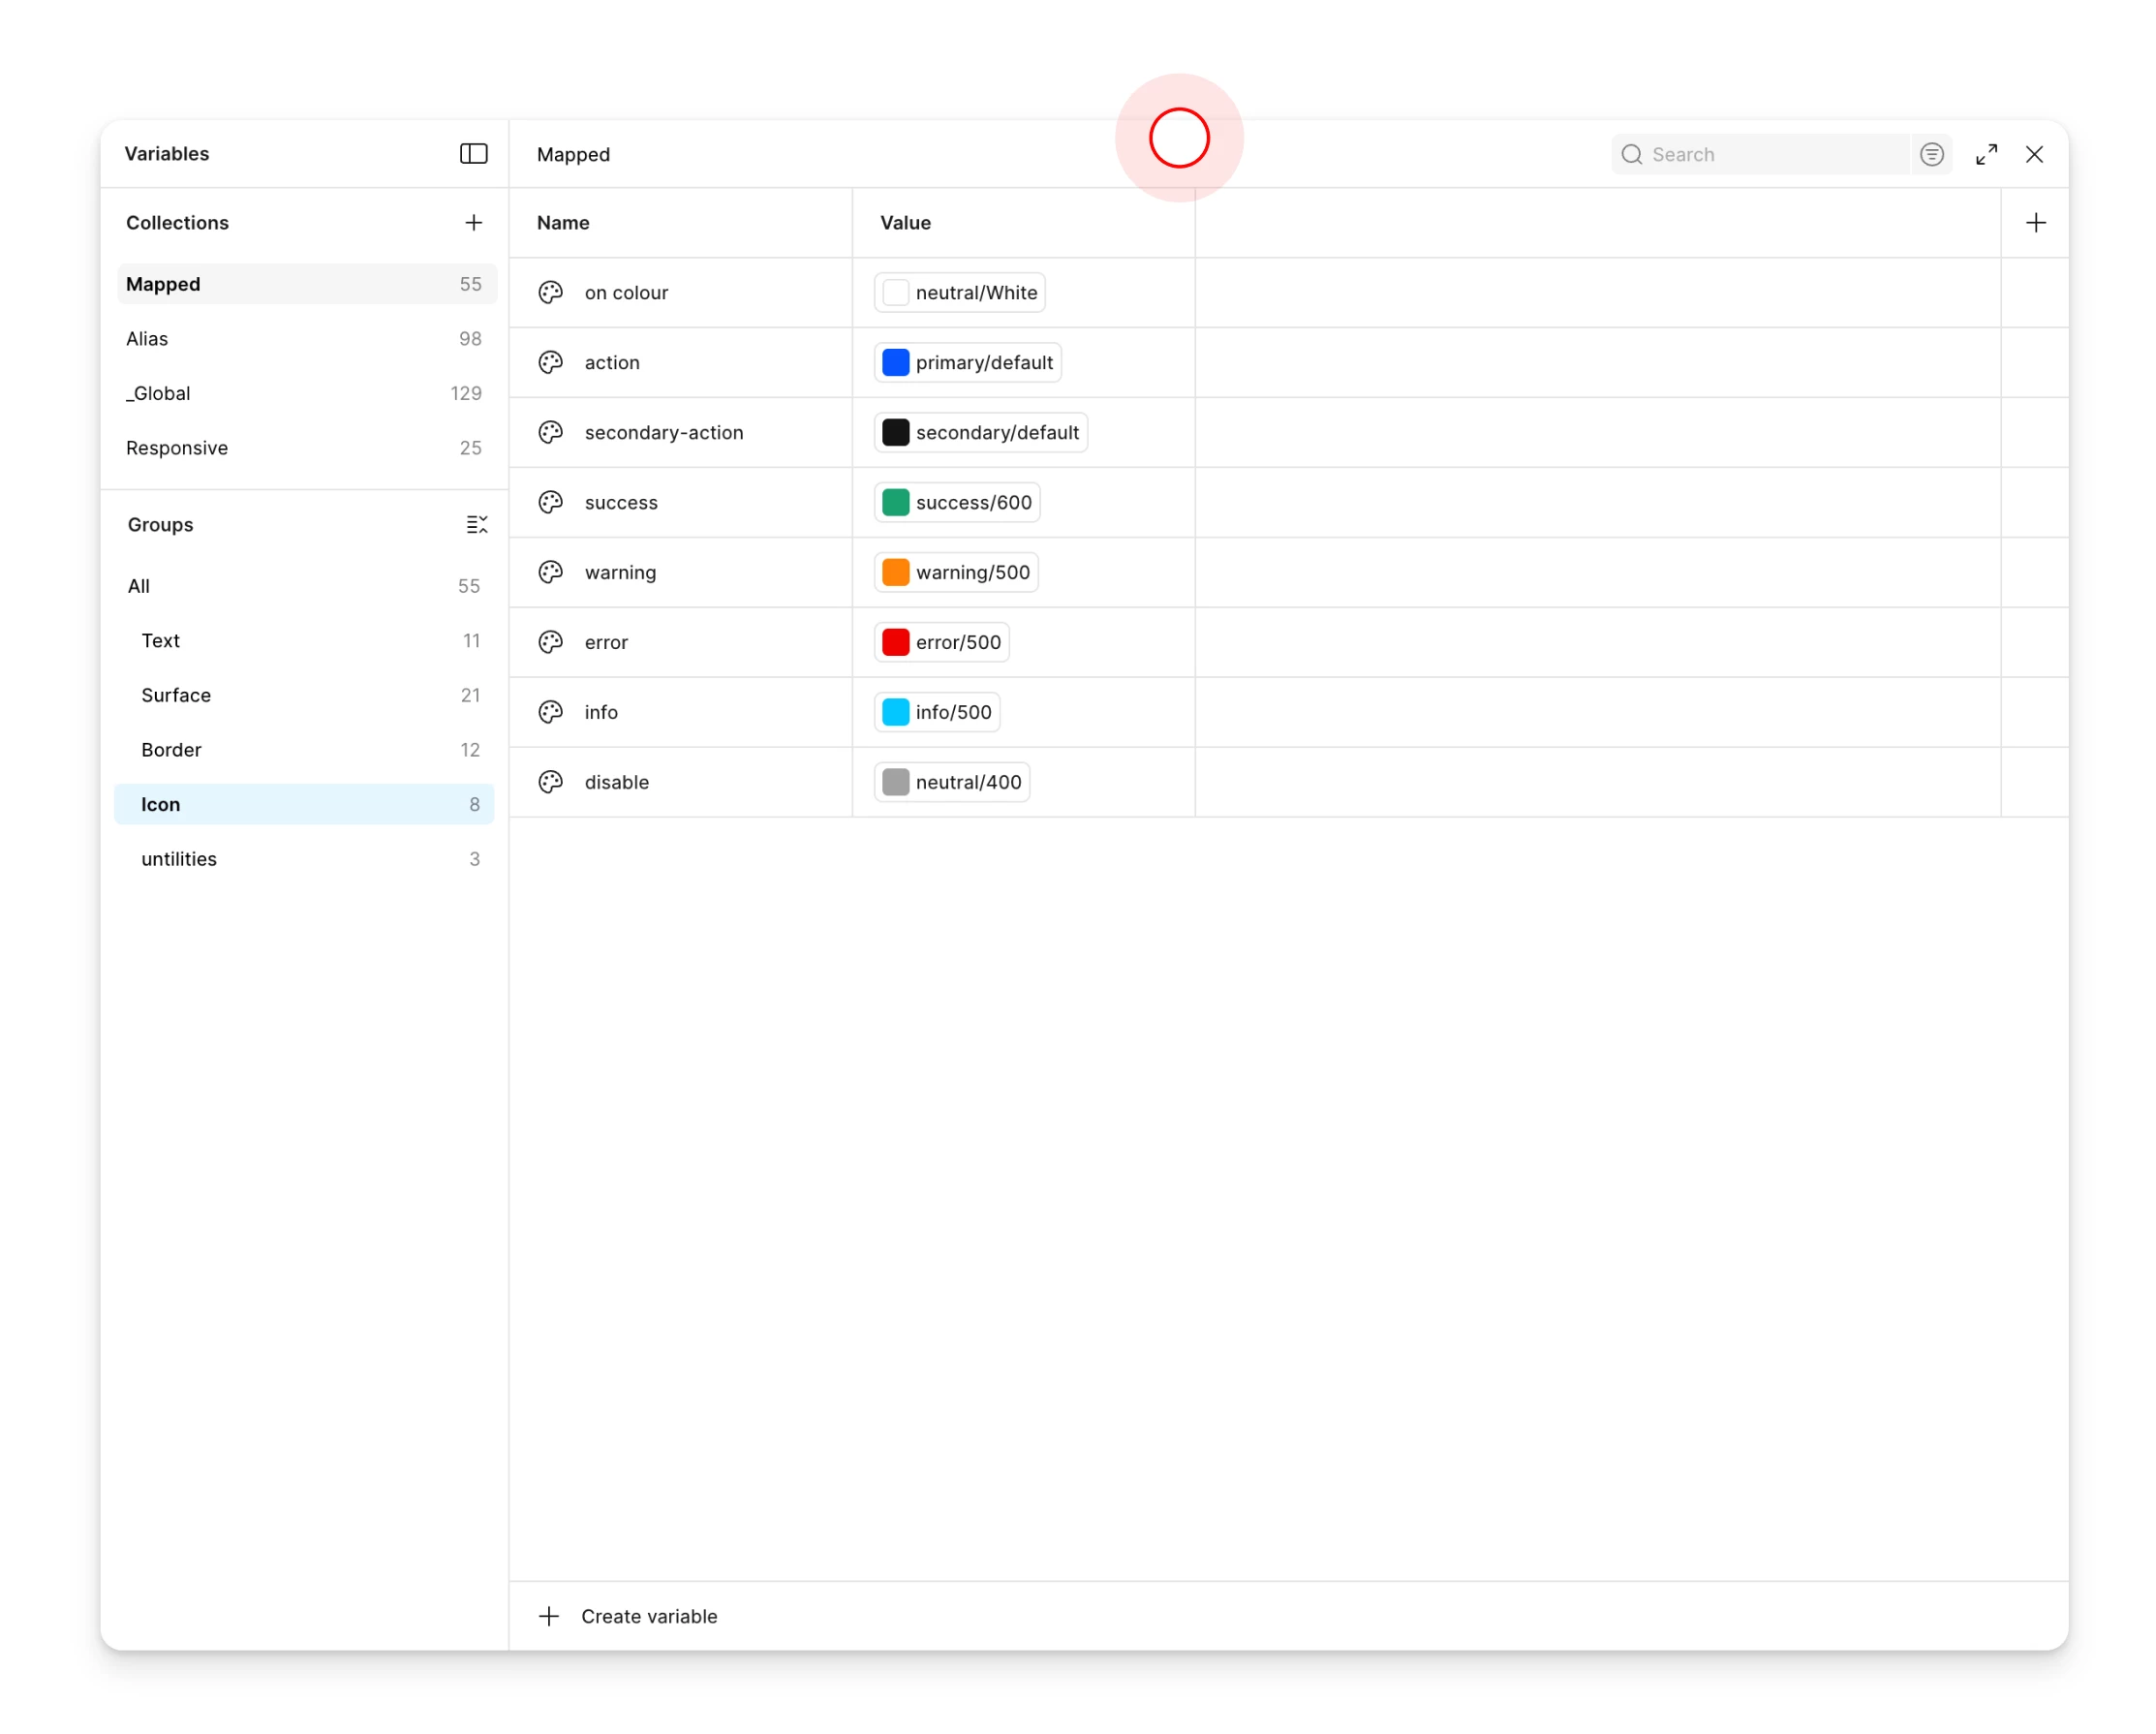Select the Alias collection
This screenshot has width=2156, height=1734.
[147, 338]
